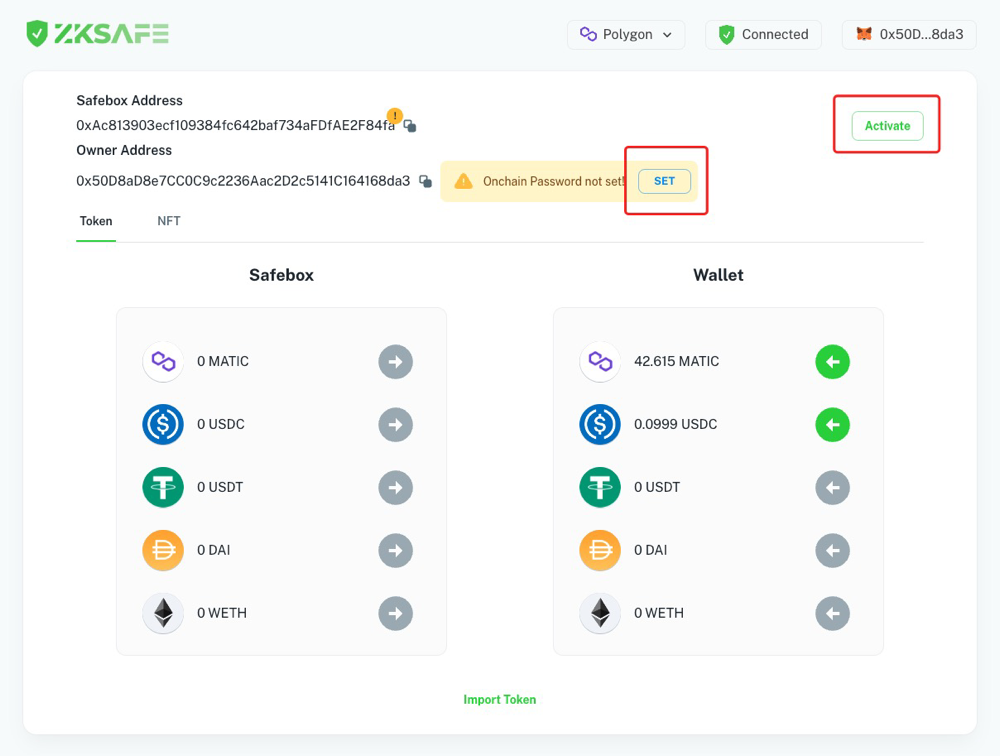The height and width of the screenshot is (756, 1000).
Task: Click the Connected status indicator
Action: point(763,35)
